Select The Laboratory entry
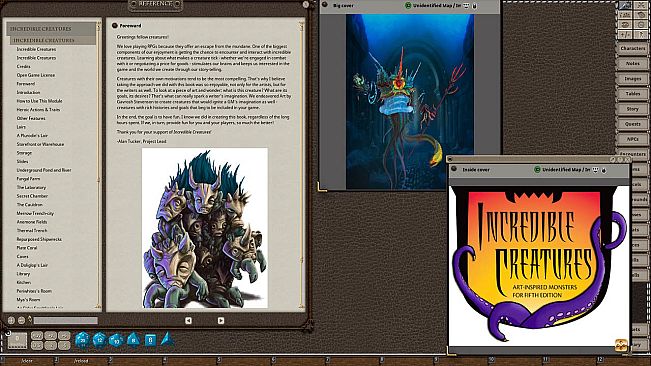 pyautogui.click(x=31, y=187)
